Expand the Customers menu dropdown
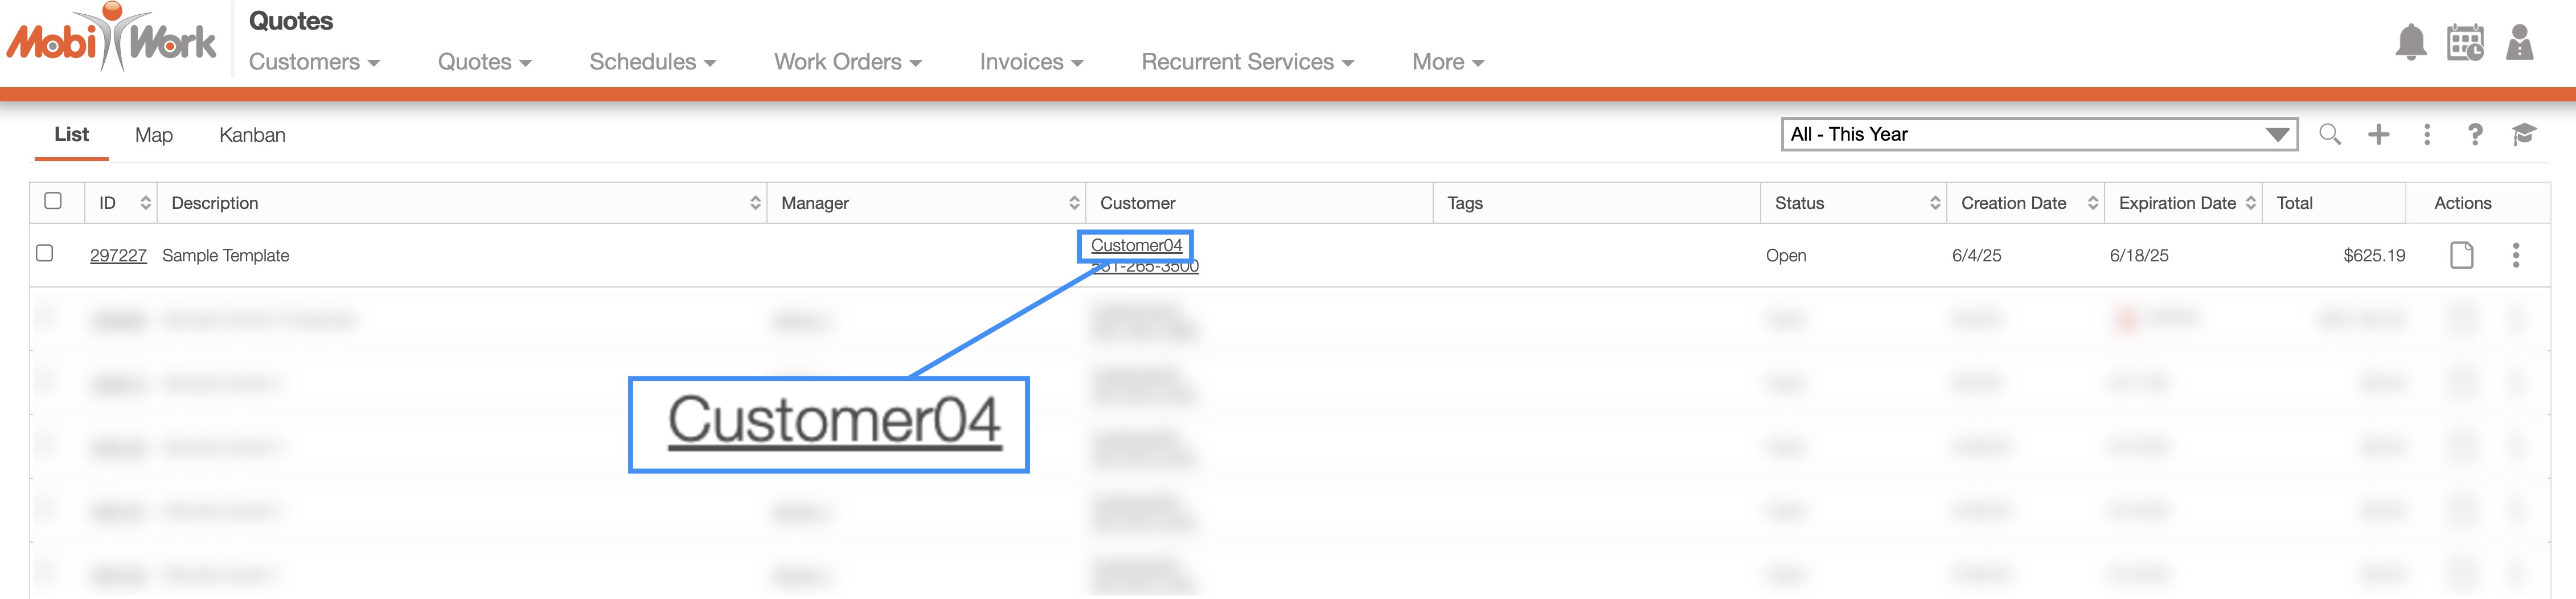 [x=314, y=62]
